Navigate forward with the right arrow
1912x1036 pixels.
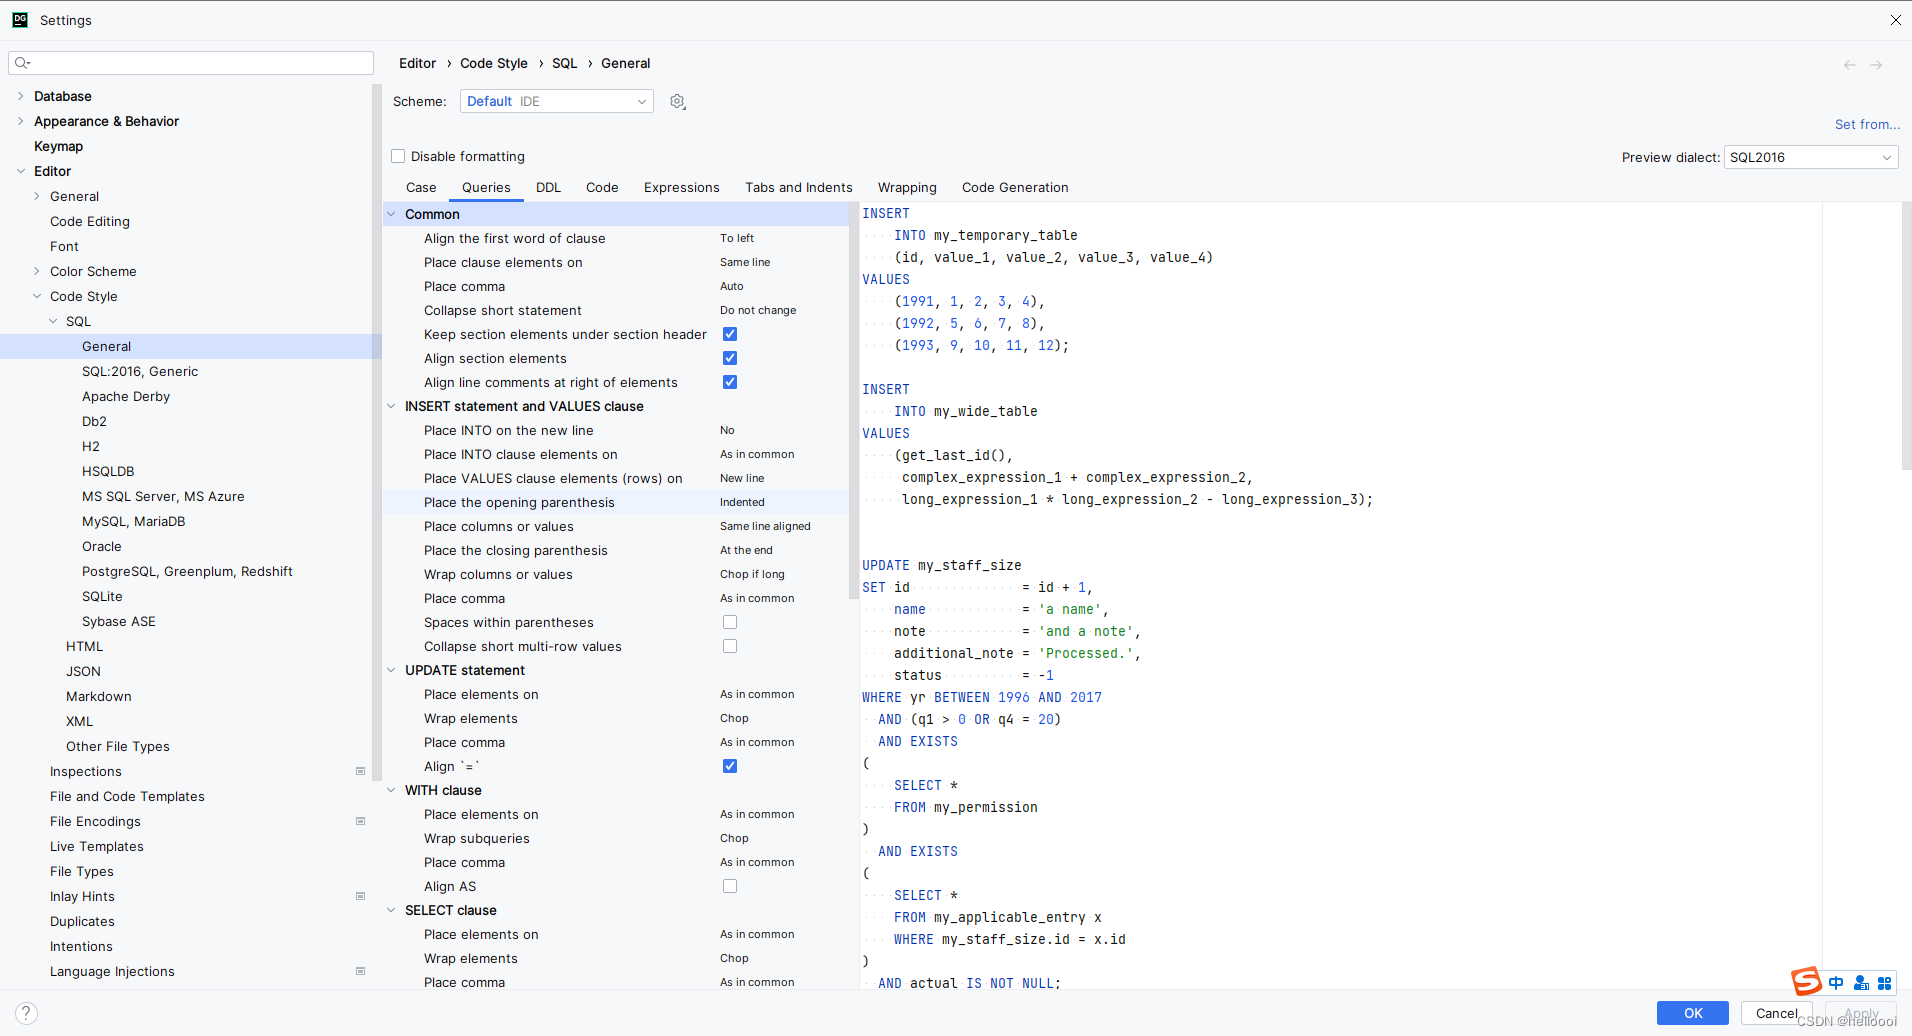1876,65
